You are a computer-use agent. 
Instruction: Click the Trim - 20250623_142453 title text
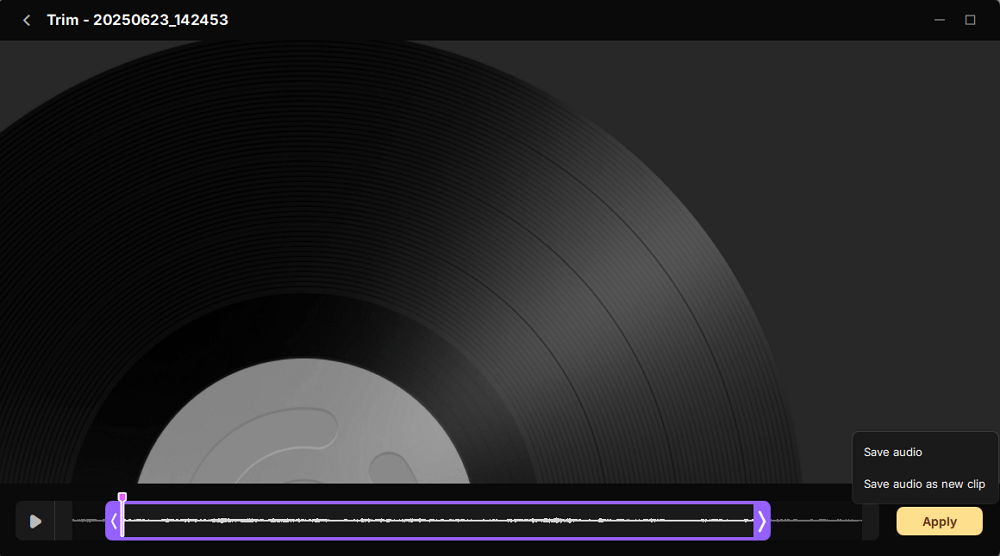137,20
